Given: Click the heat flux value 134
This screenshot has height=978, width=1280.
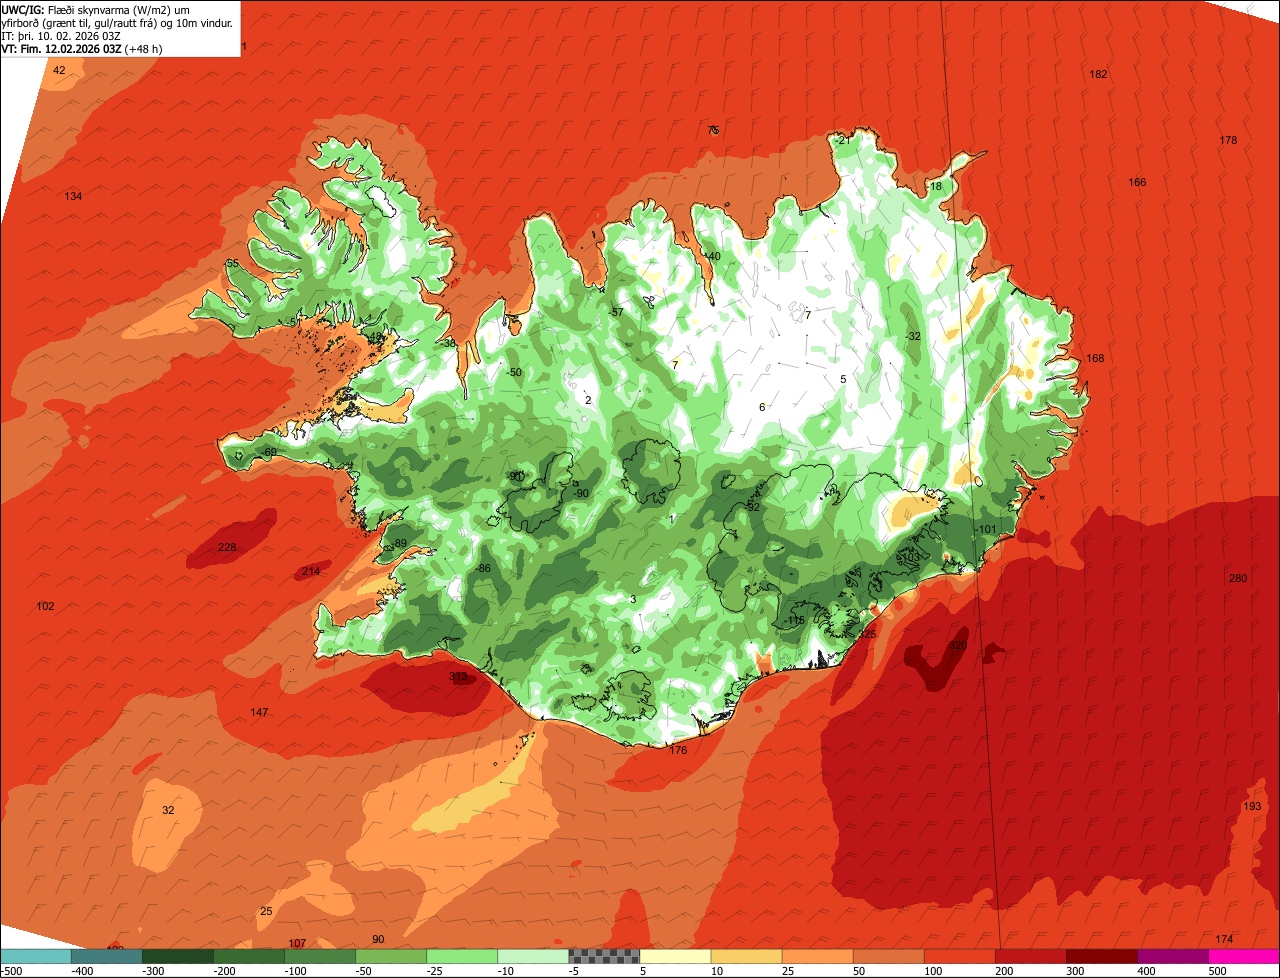Looking at the screenshot, I should tap(73, 196).
